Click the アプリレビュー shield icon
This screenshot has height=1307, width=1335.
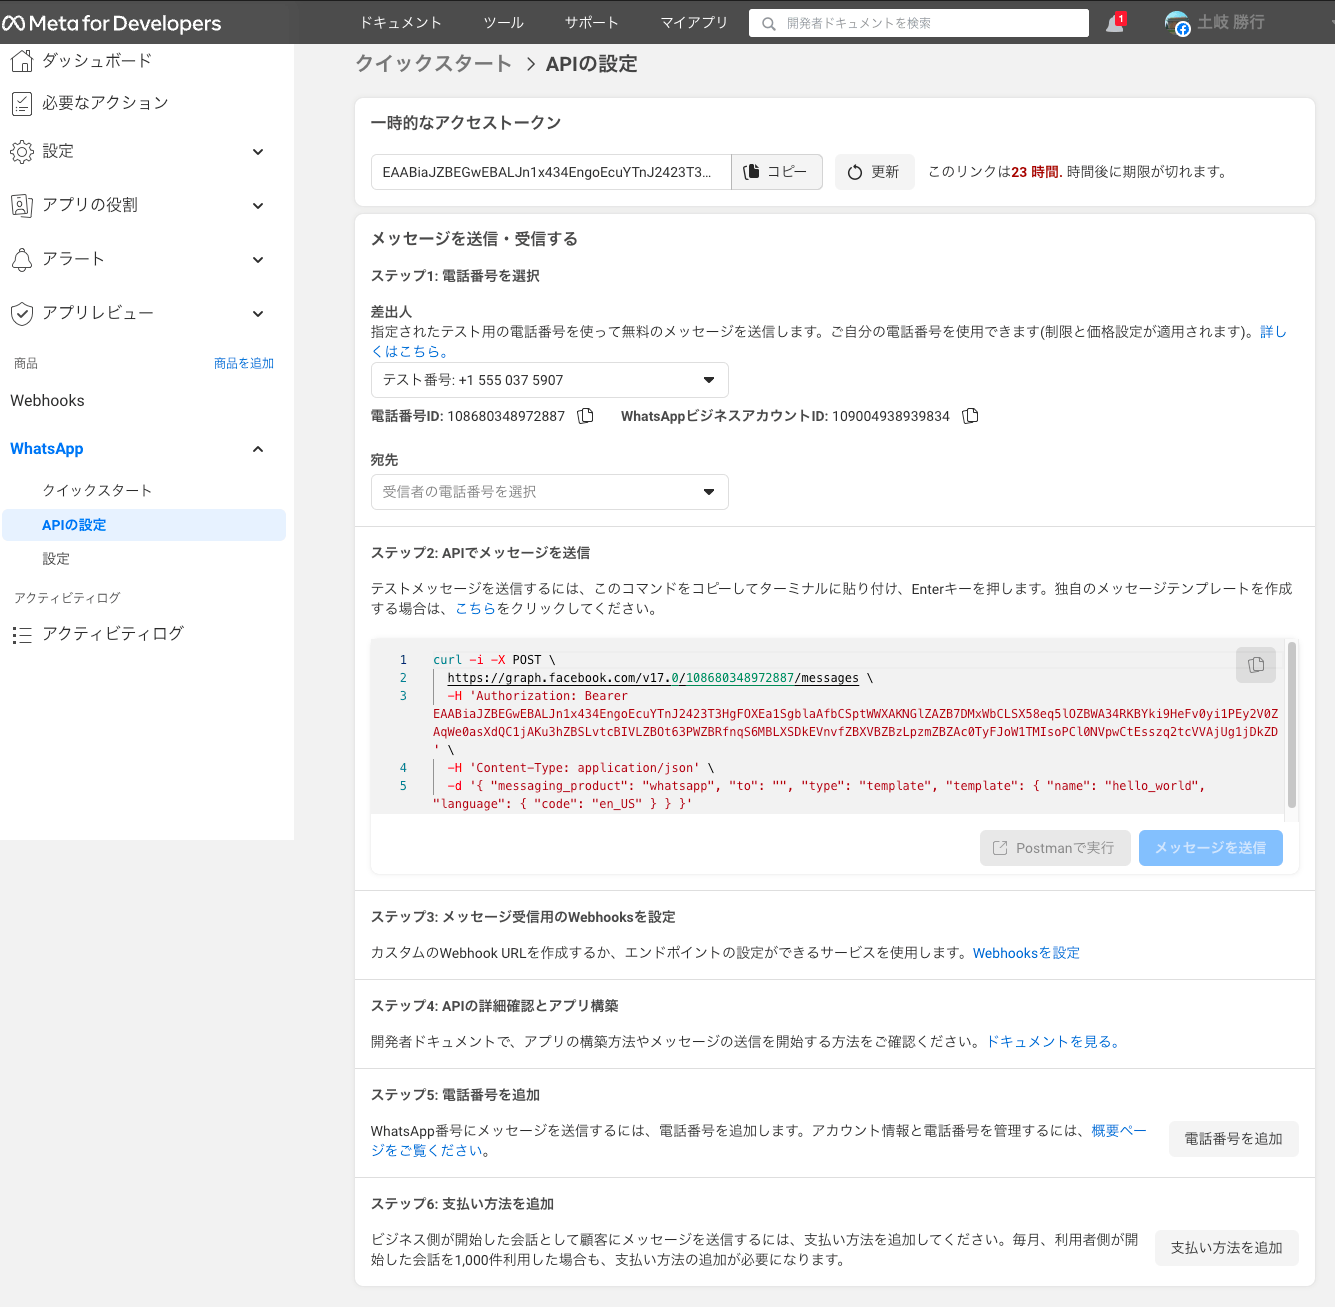tap(21, 313)
